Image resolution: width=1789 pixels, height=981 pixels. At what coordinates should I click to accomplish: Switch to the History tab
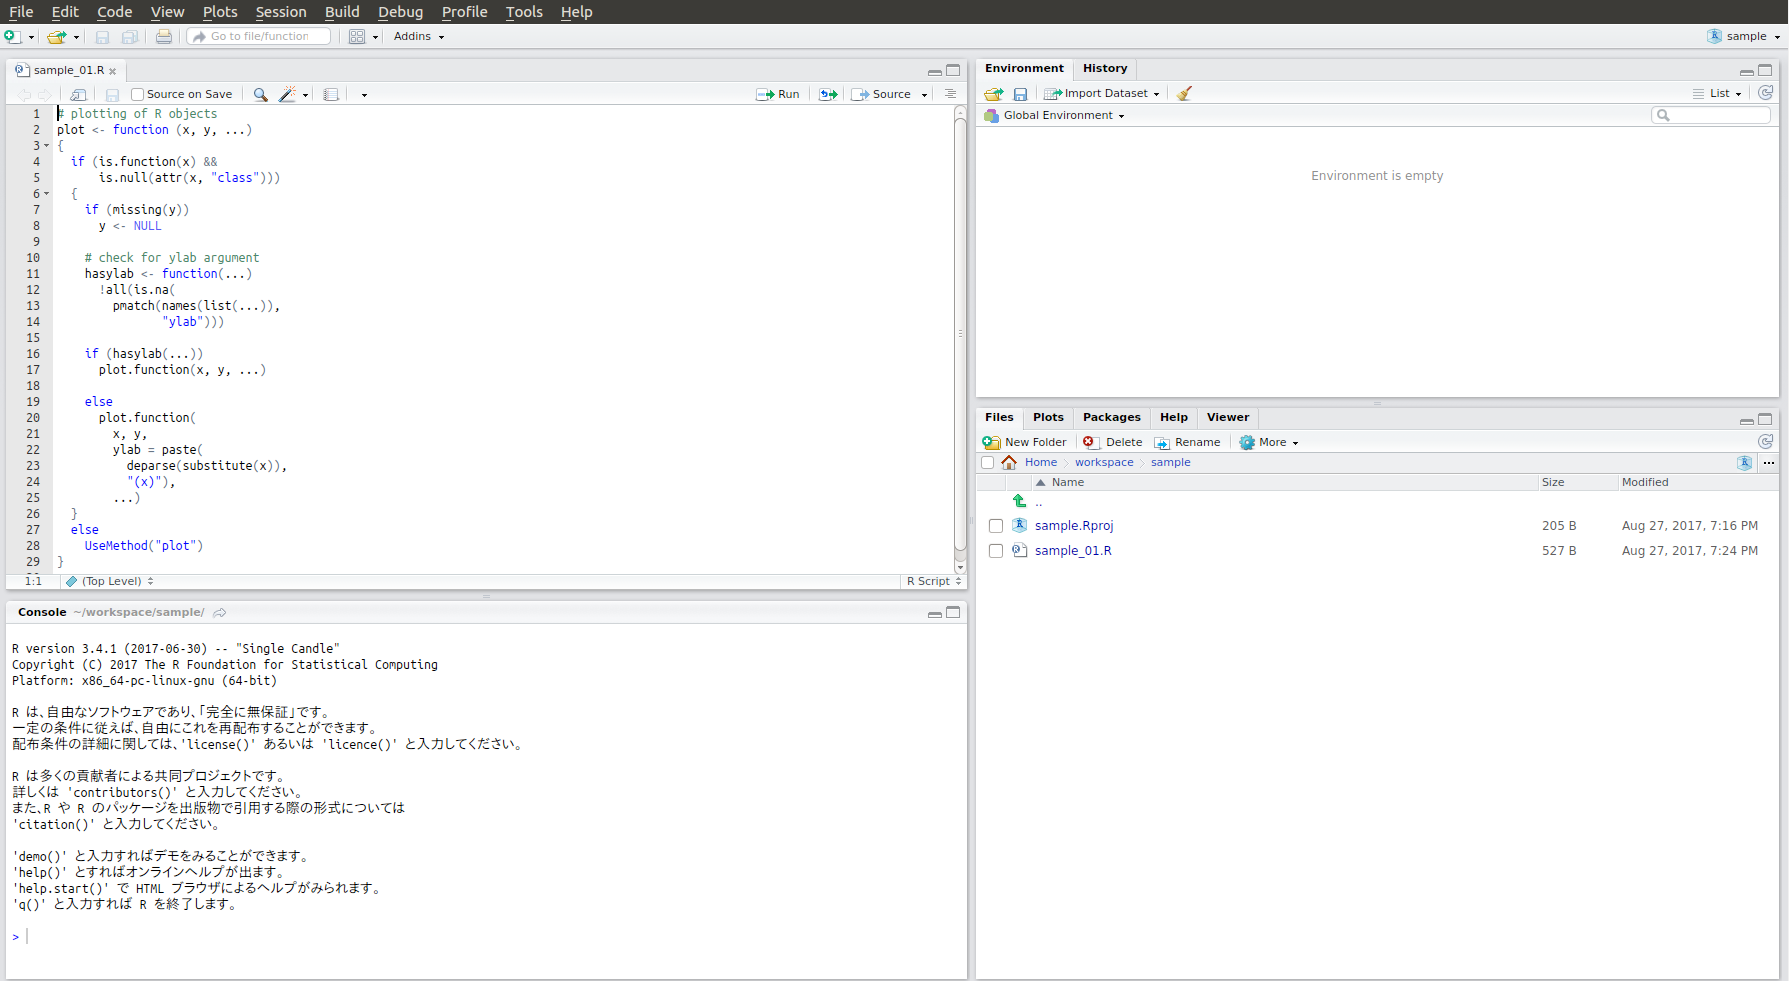(1105, 69)
